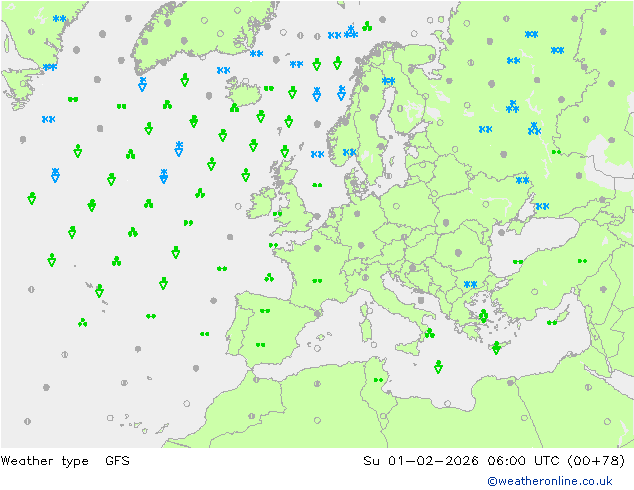
Task: Click the green rain symbol over Tunisia
Action: click(378, 380)
